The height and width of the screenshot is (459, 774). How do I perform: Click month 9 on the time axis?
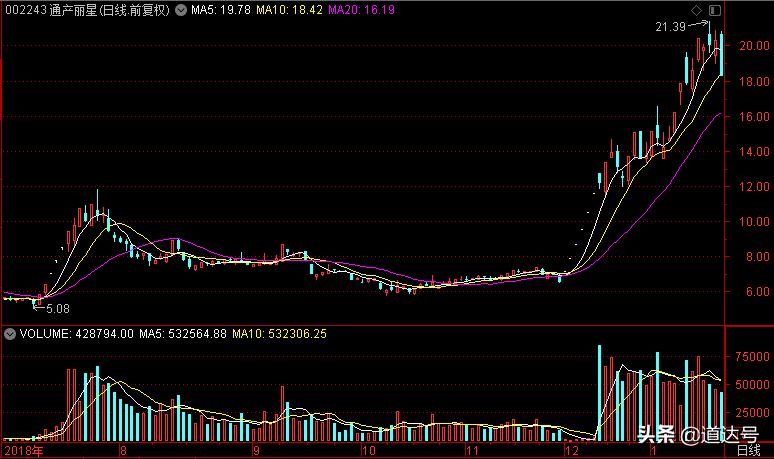tap(256, 451)
